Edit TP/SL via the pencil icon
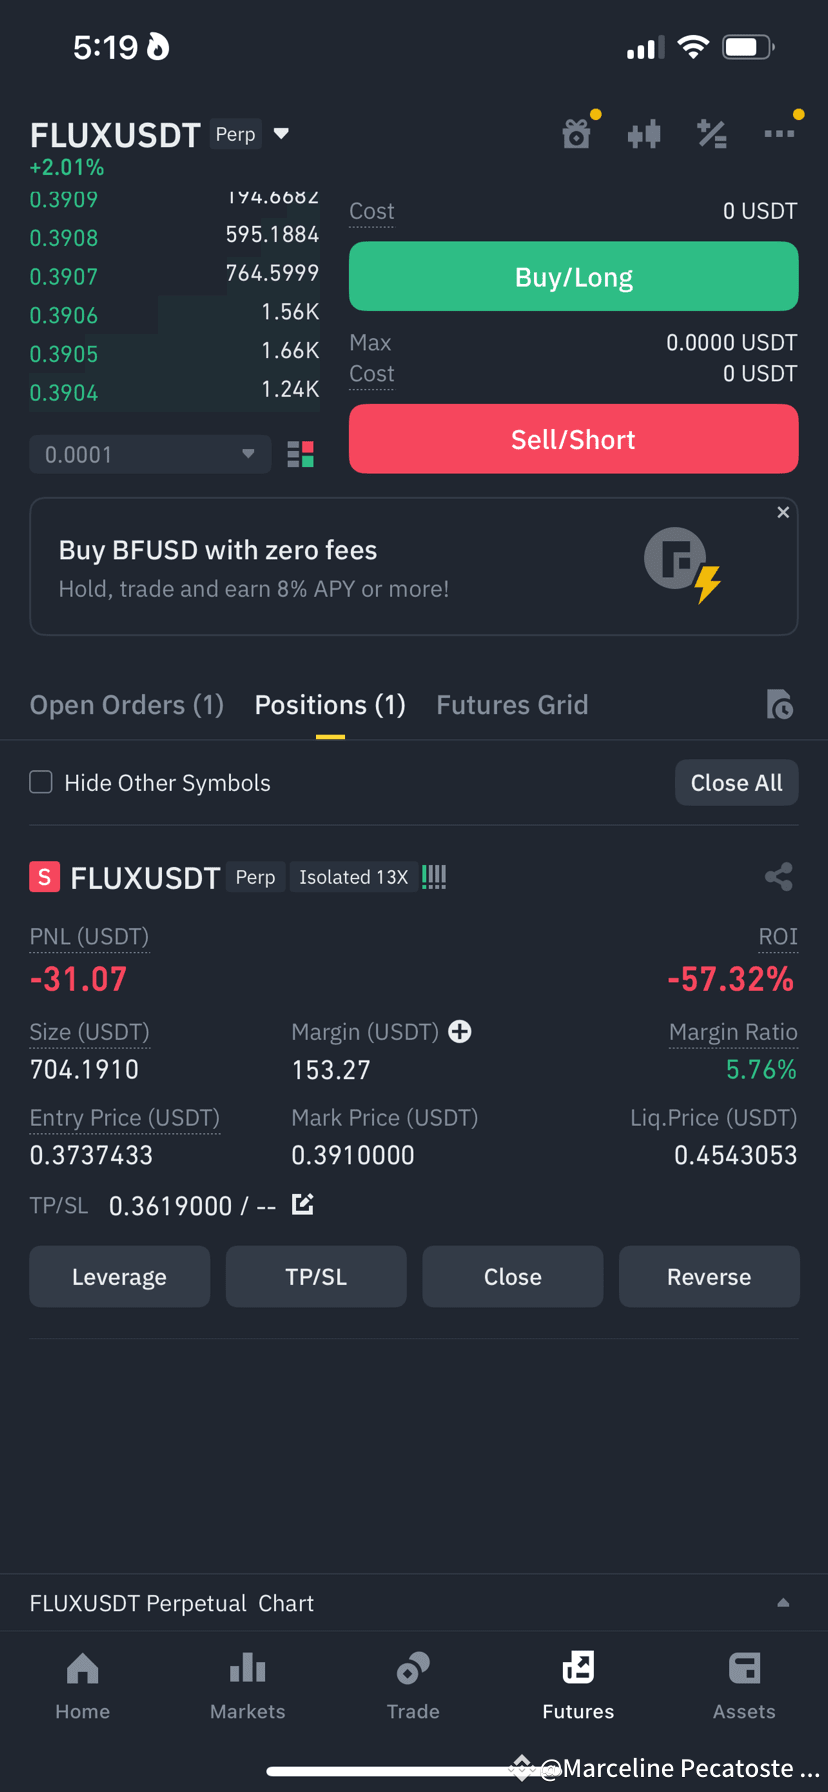Image resolution: width=828 pixels, height=1792 pixels. pos(302,1205)
